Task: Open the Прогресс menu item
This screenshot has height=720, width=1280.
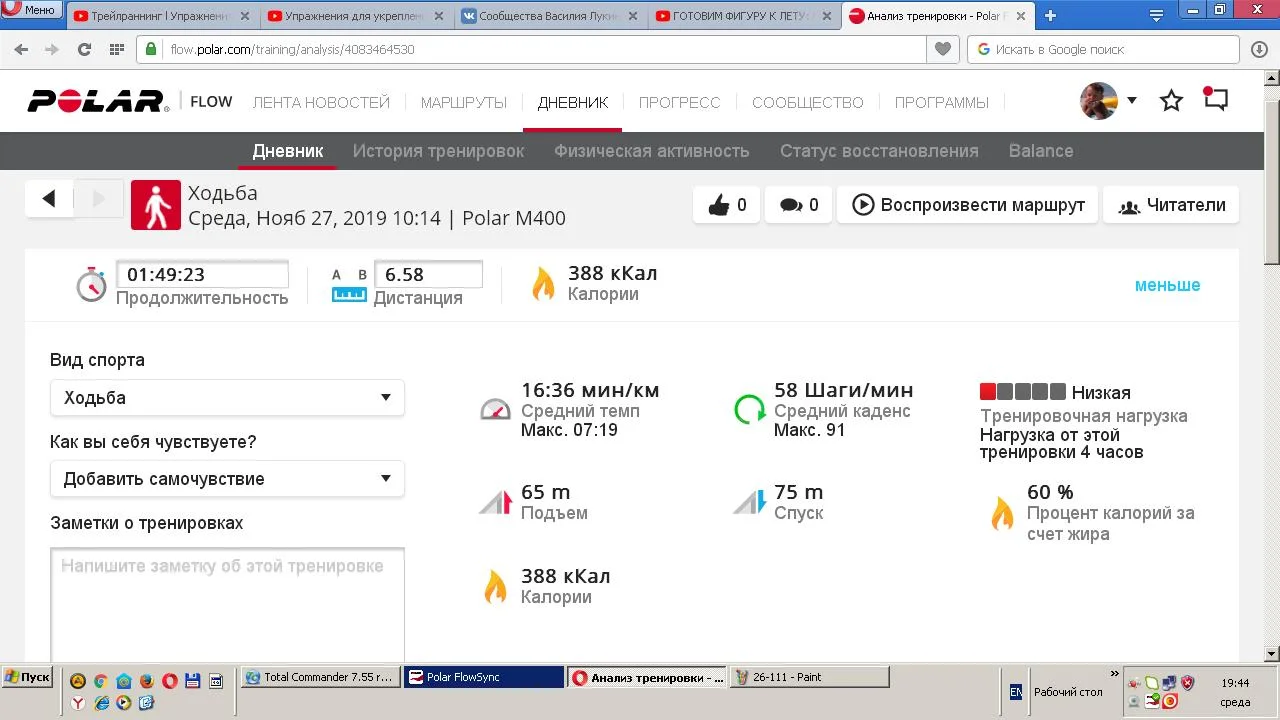Action: (x=679, y=102)
